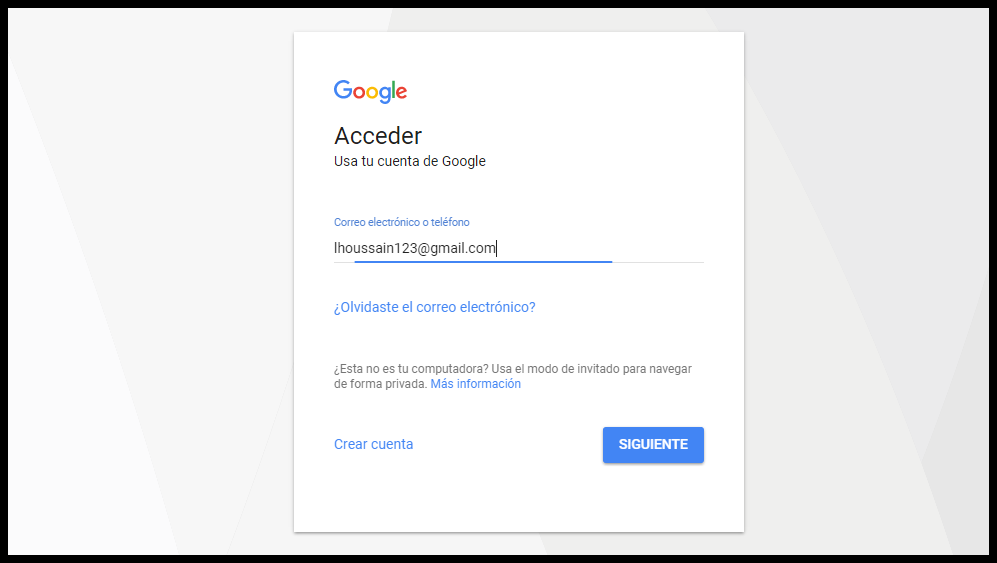Click the ¿Esta no es tu computadora? text

pos(410,369)
